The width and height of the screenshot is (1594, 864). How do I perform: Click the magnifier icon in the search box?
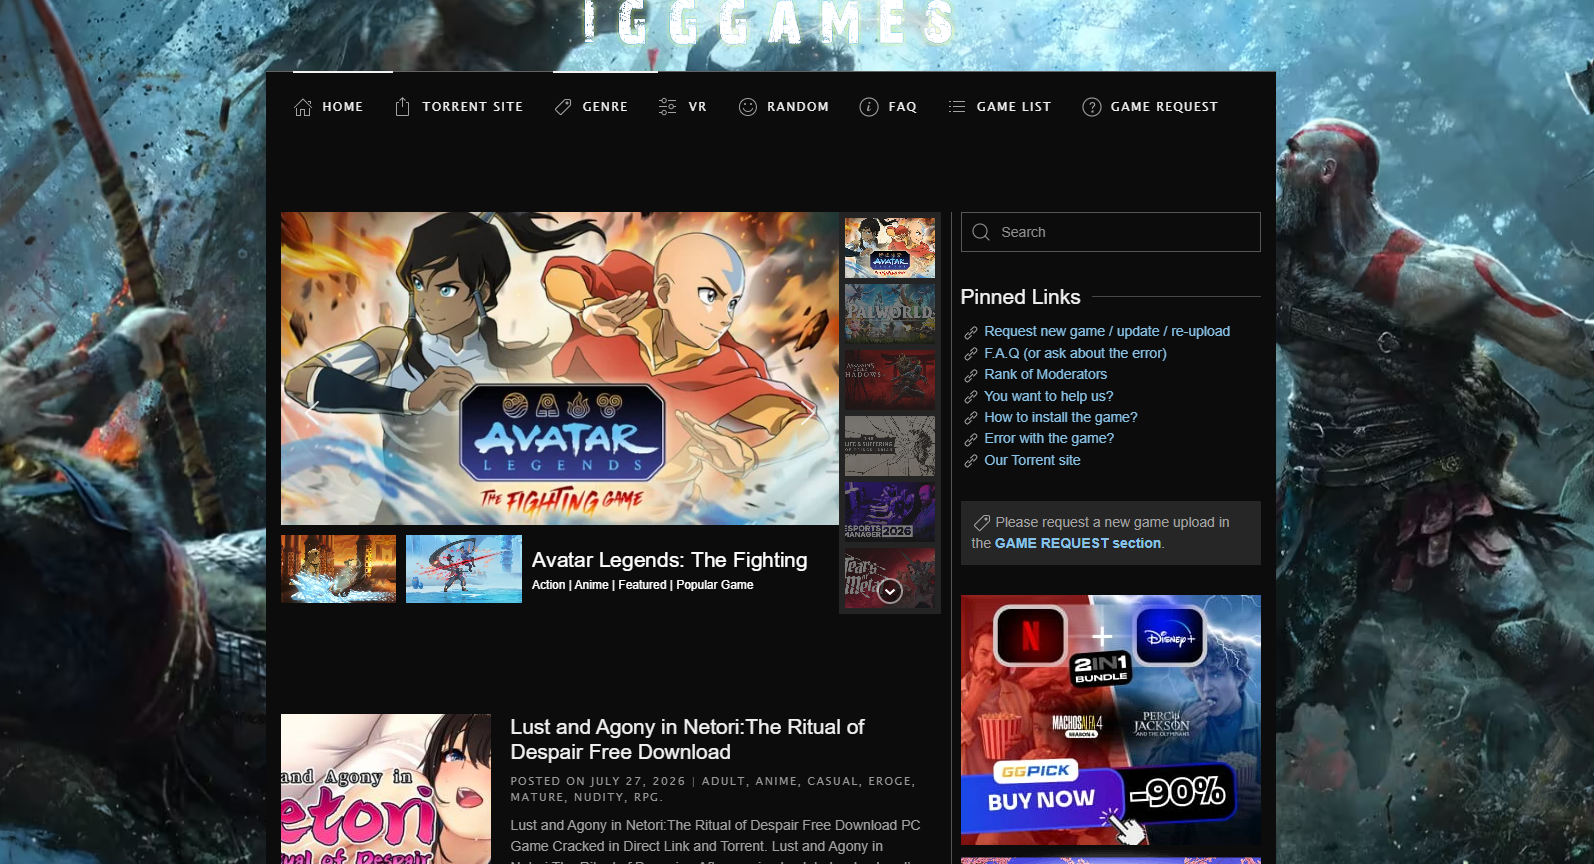click(981, 232)
